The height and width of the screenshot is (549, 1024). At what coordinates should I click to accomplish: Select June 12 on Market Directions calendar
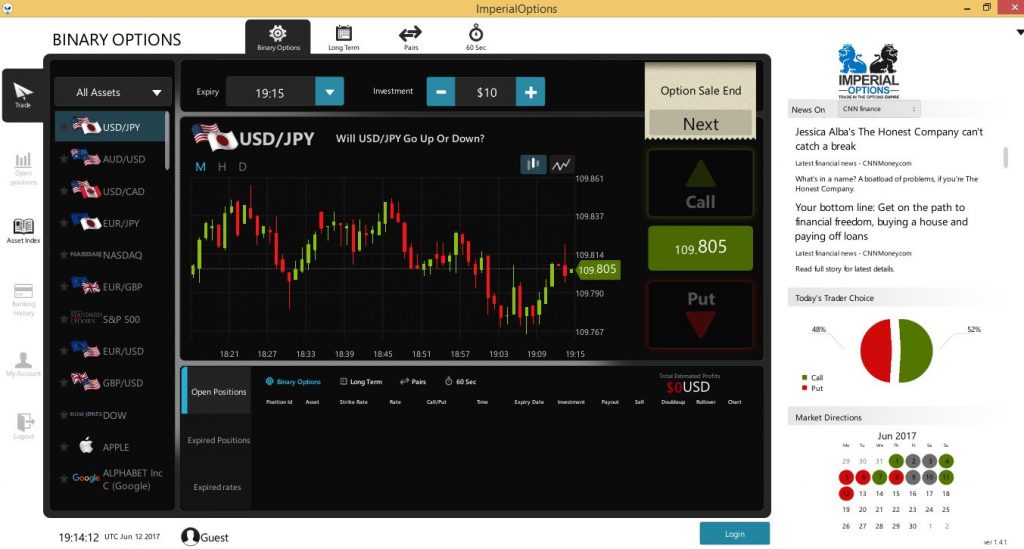click(x=846, y=494)
